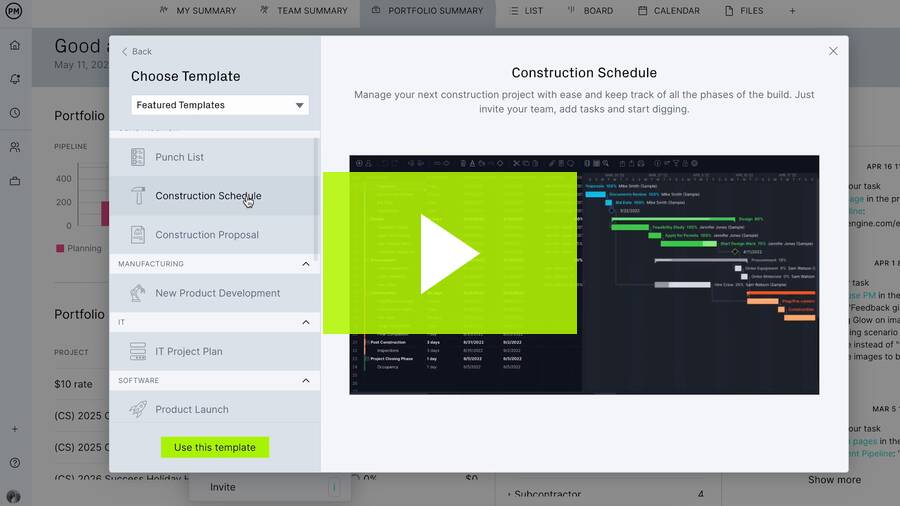Go back from Choose Template
Viewport: 900px width, 506px height.
[x=137, y=52]
